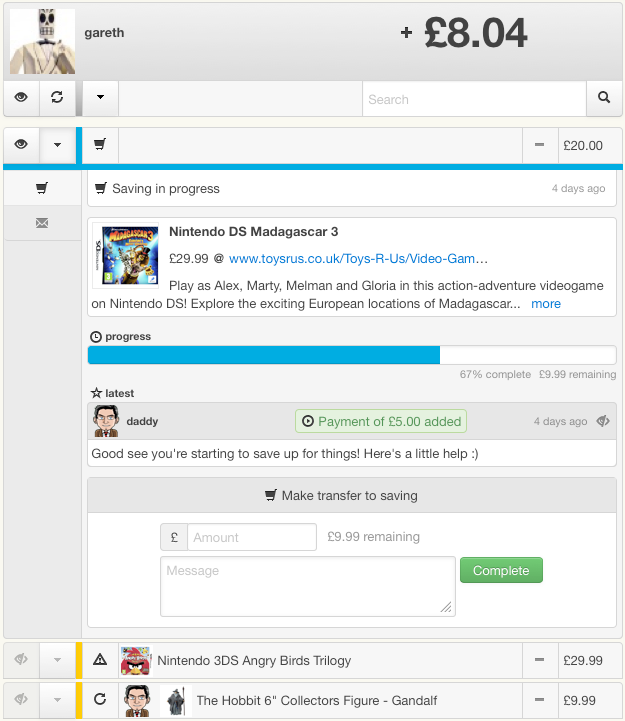Select the cart tab in the left sidebar
The width and height of the screenshot is (625, 721).
(x=42, y=188)
